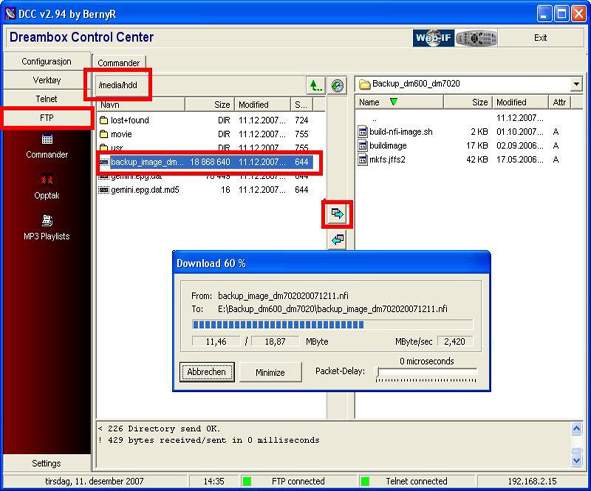Screen dimensions: 591x491
Task: Select the movie folder icon
Action: [104, 134]
